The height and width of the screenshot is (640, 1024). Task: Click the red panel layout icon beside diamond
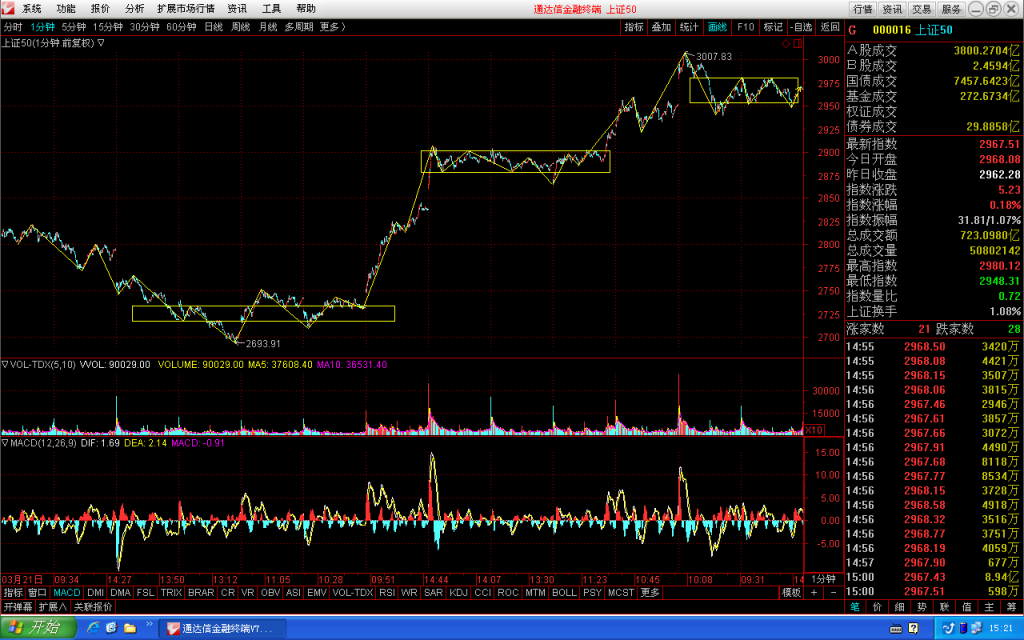pos(798,43)
